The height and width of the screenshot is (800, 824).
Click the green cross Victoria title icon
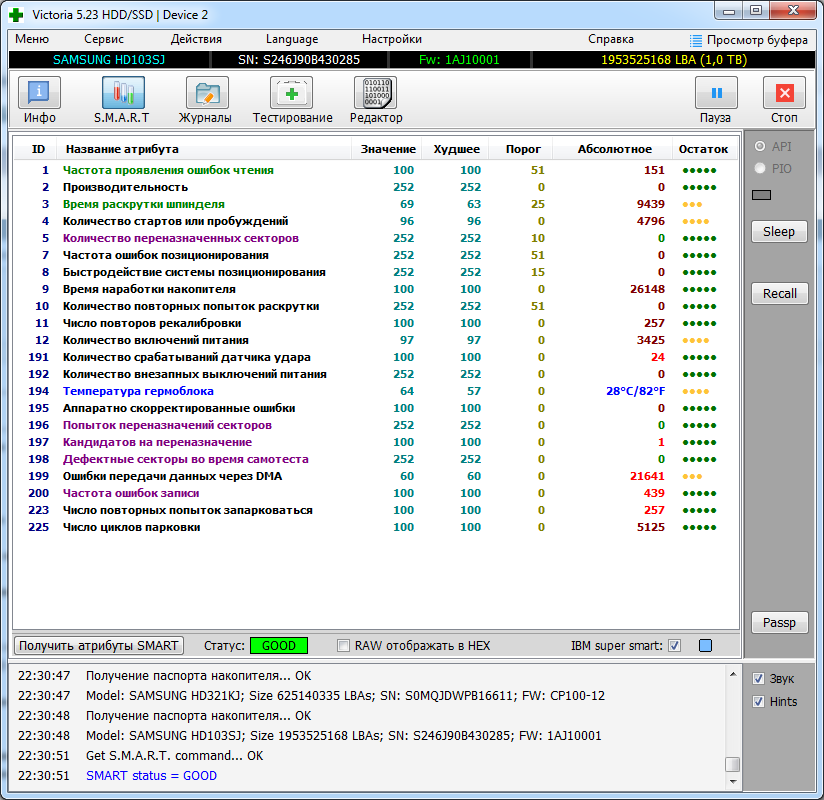(16, 15)
